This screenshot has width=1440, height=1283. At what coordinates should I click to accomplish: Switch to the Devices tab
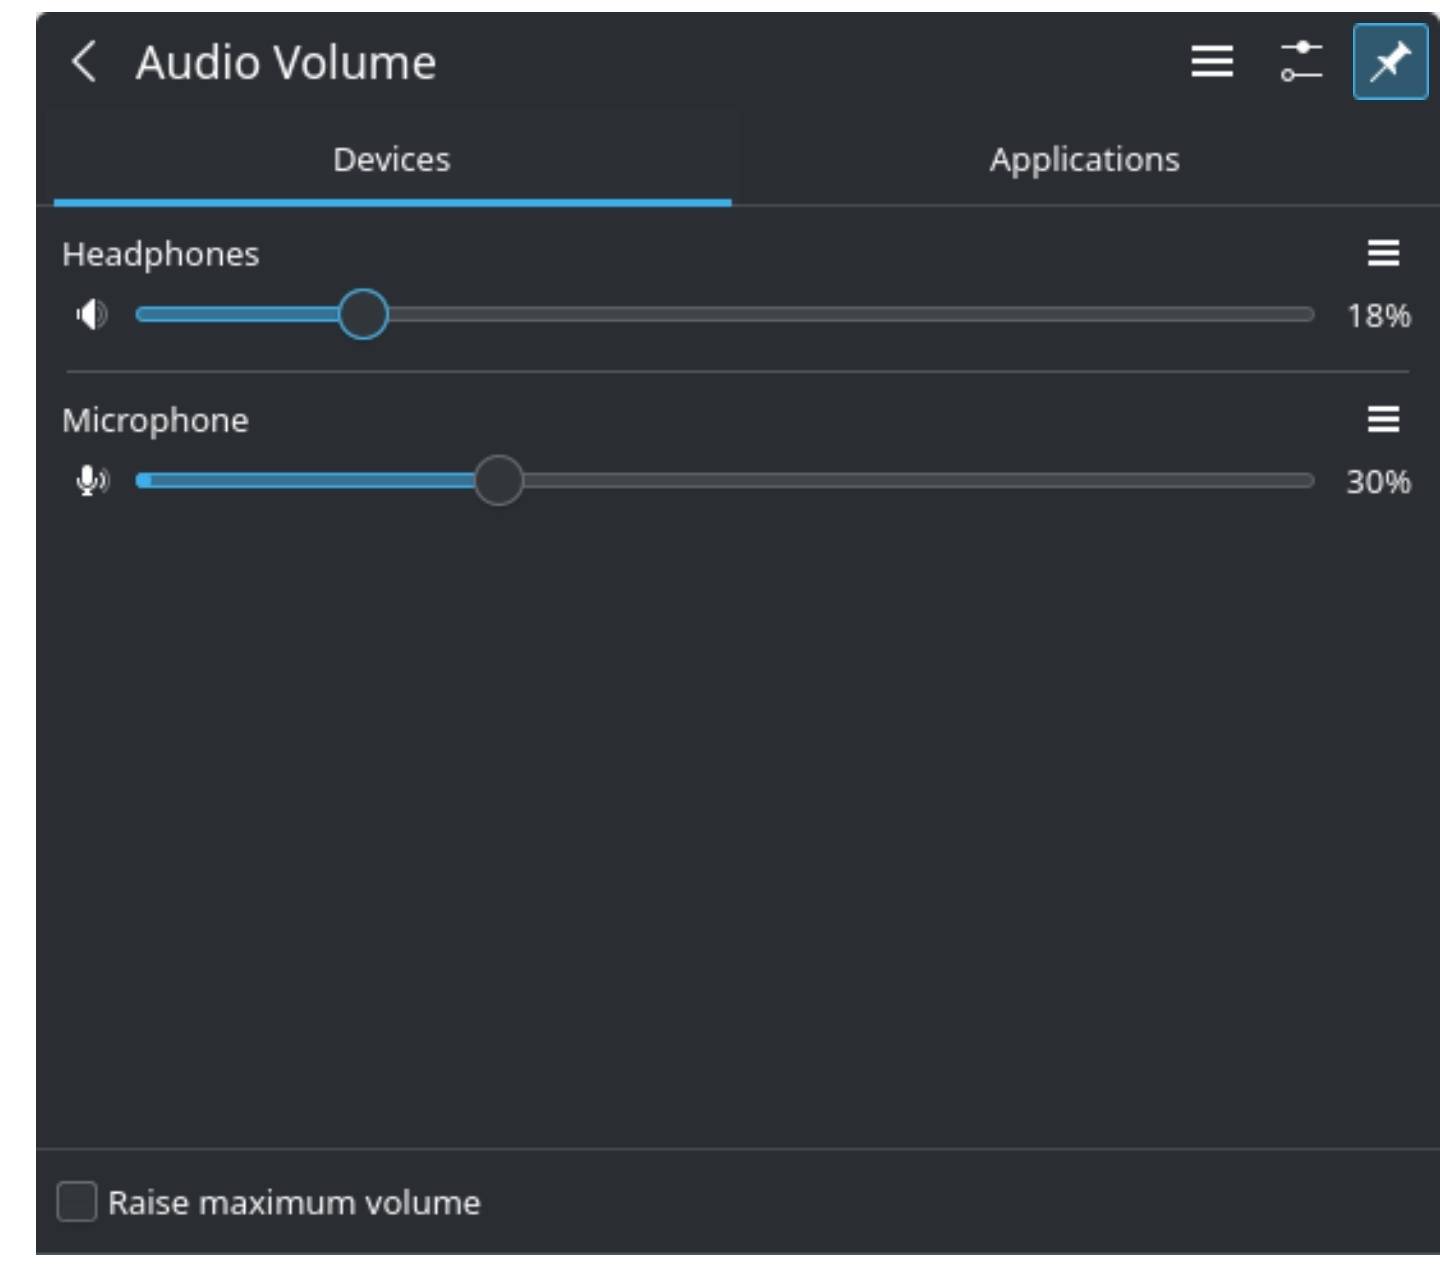click(391, 160)
